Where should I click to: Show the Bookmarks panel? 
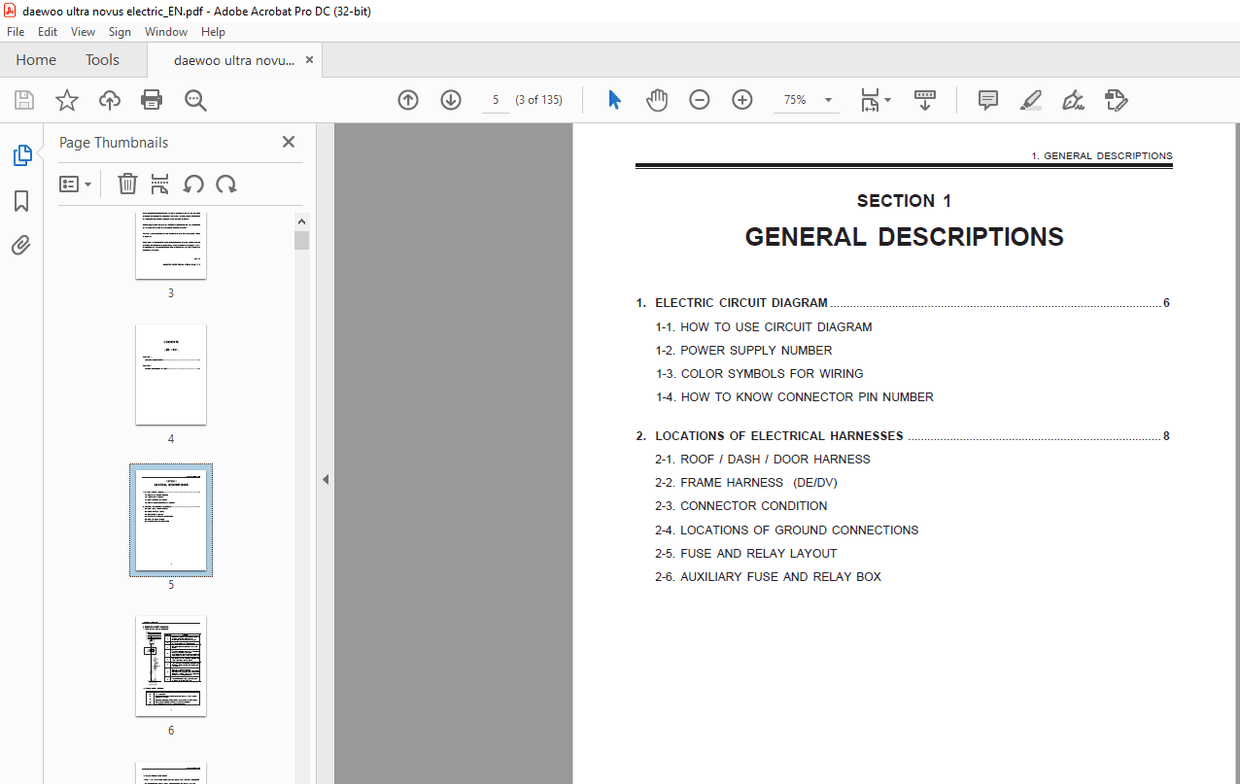[22, 201]
